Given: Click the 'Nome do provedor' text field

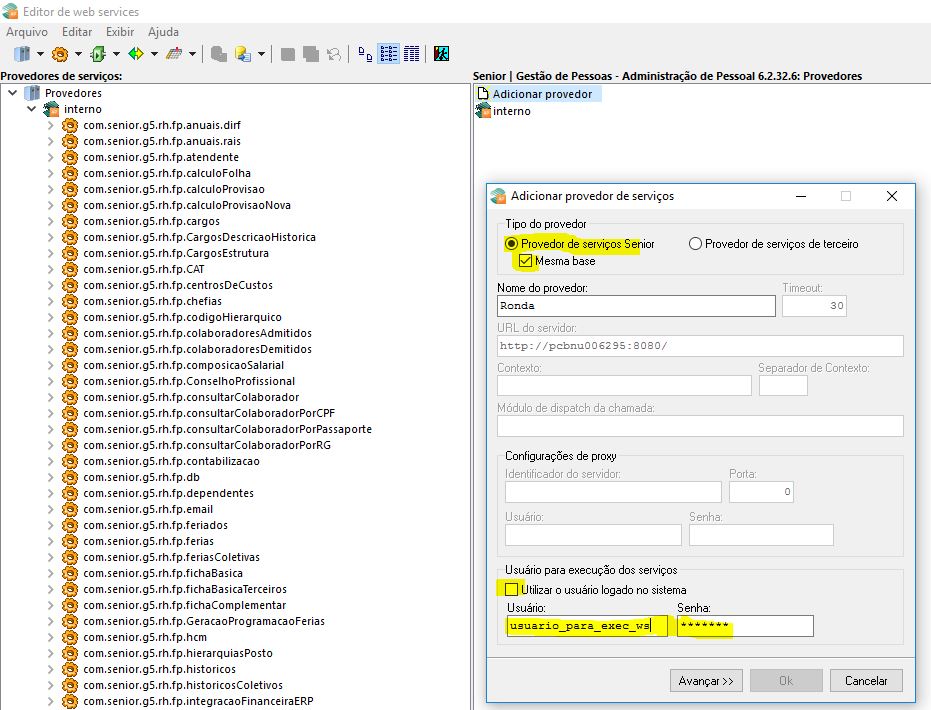Looking at the screenshot, I should (x=636, y=306).
